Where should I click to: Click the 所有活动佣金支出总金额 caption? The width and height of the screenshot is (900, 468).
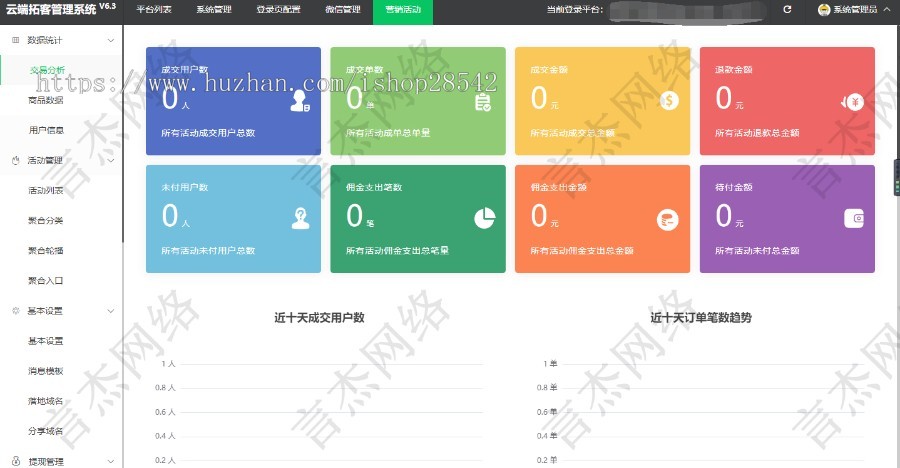pos(581,250)
